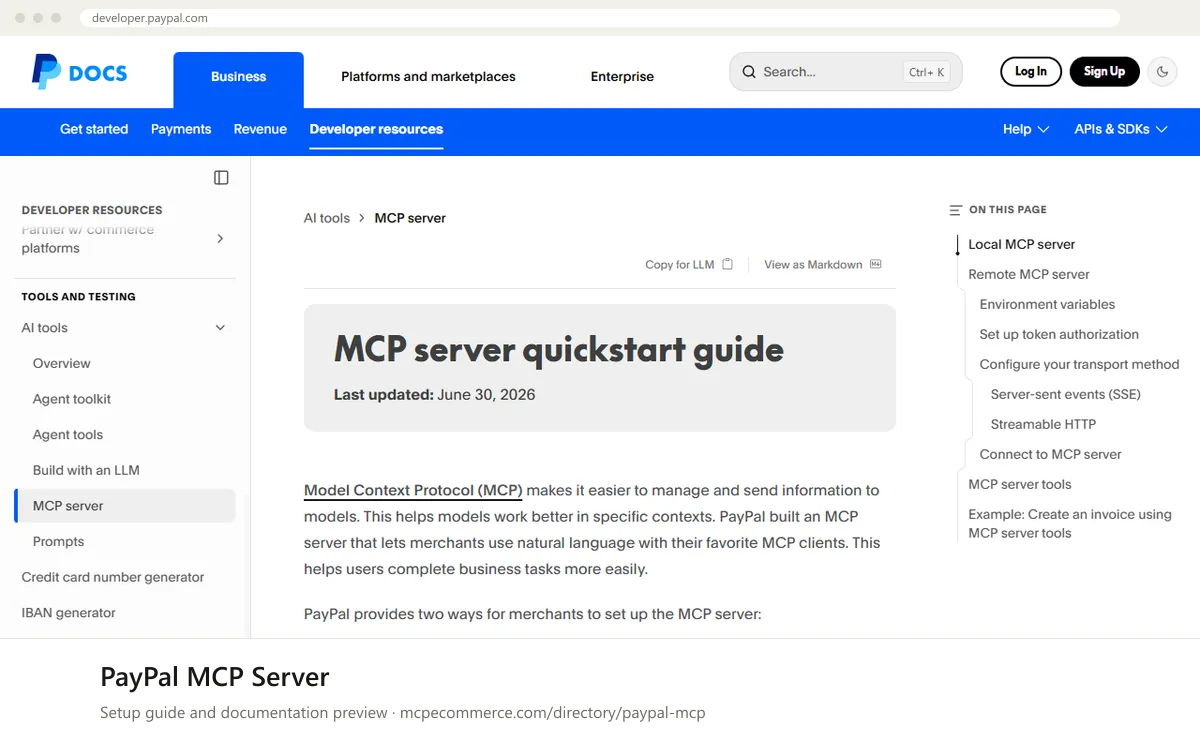Expand Partner w/ commerce platforms chevron
This screenshot has height=750, width=1200.
coord(220,238)
